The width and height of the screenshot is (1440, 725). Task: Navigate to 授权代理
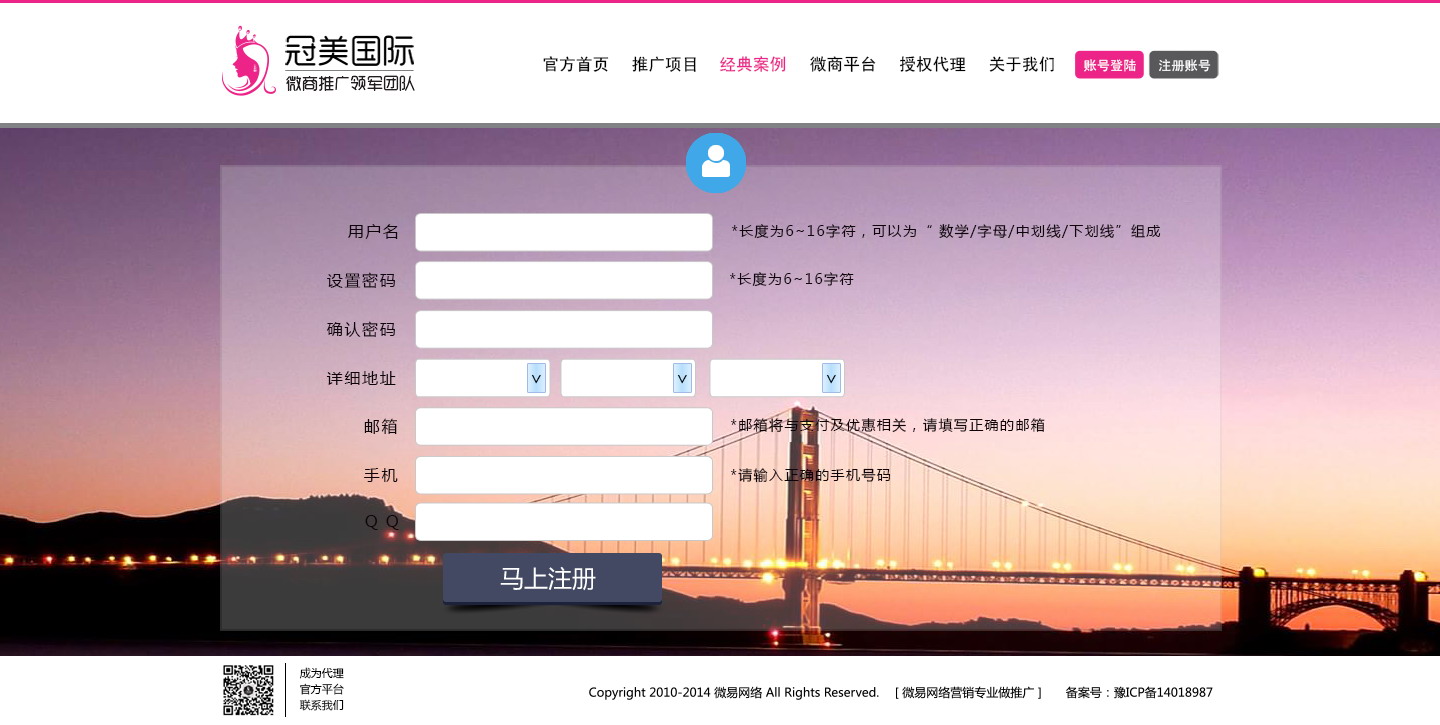pos(933,65)
